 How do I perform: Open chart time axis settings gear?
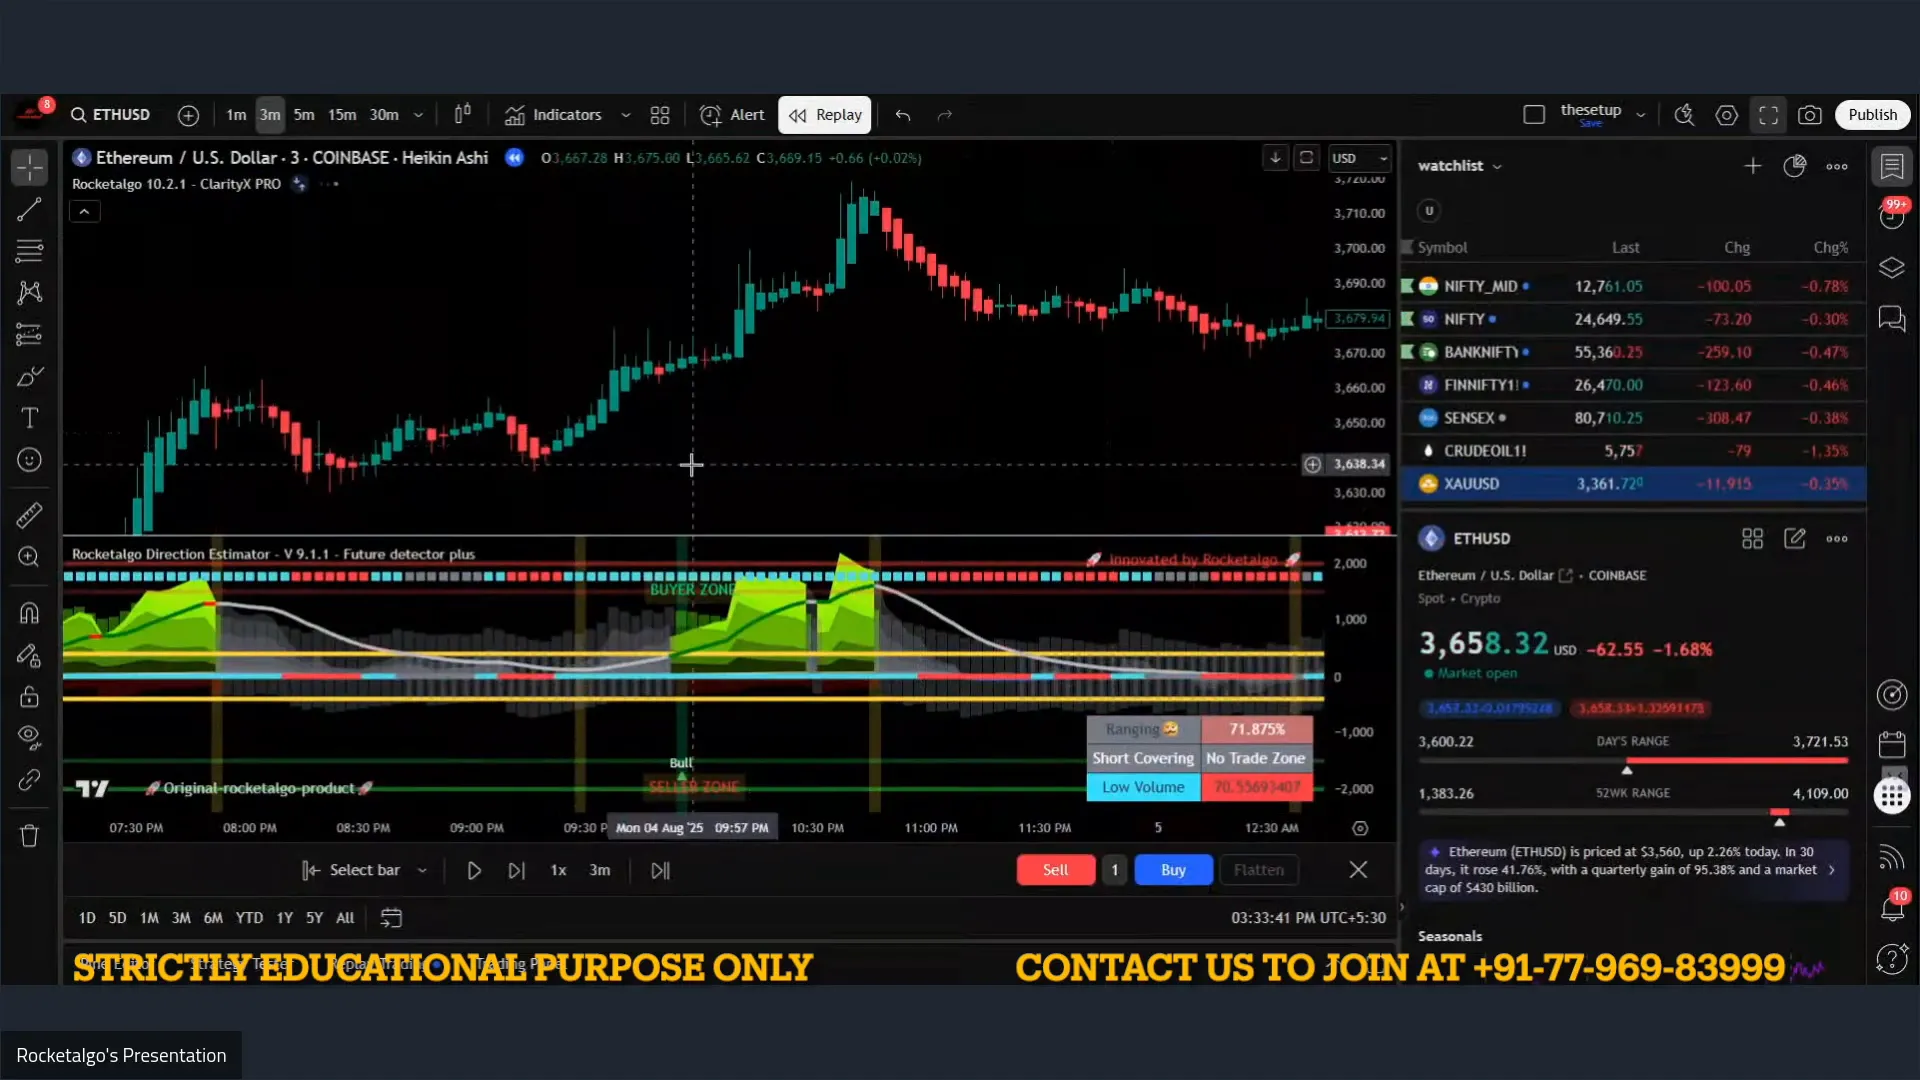pos(1360,828)
